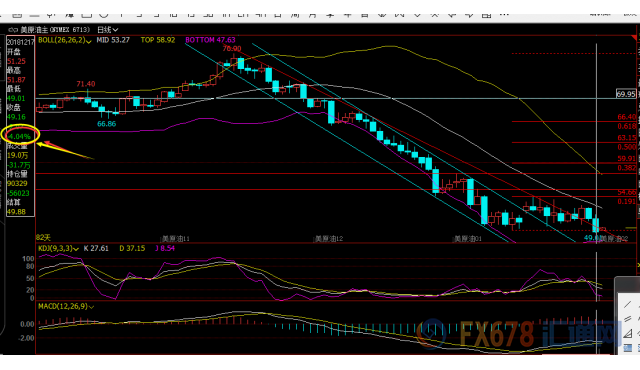This screenshot has height=370, width=640.
Task: Click the 0.618 retracement level label
Action: click(x=627, y=126)
